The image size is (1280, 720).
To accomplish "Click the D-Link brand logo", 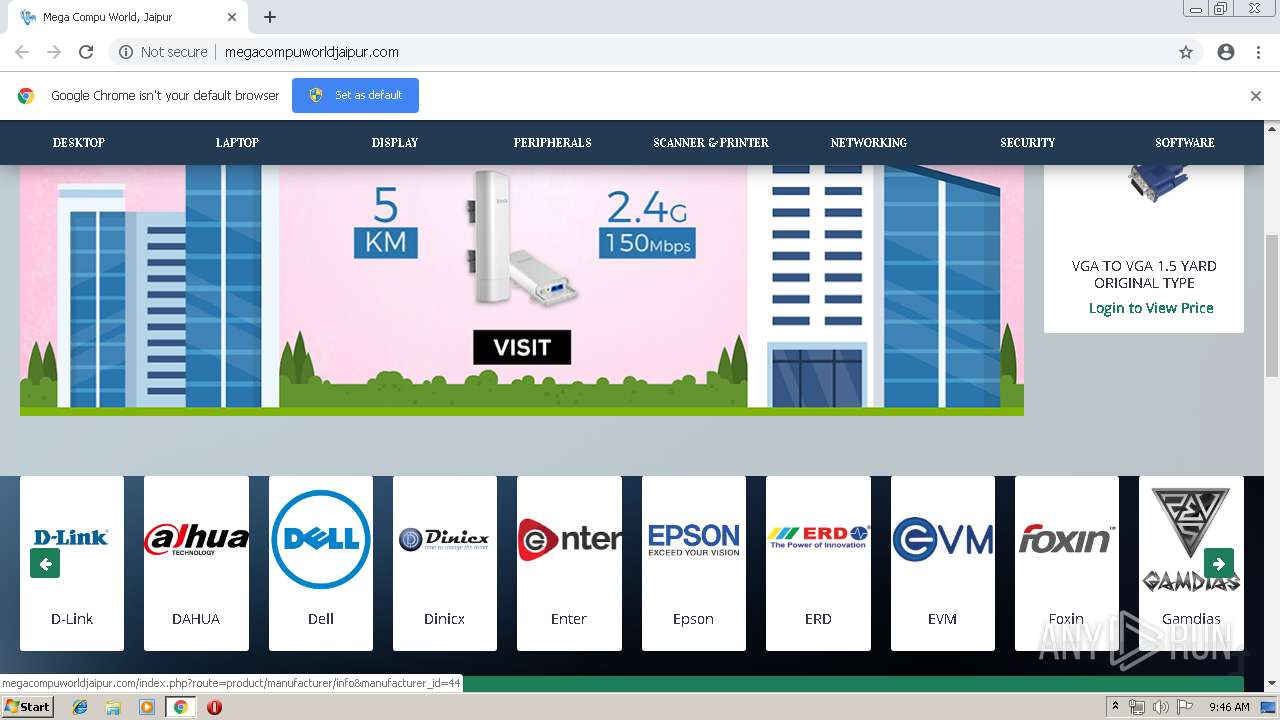I will click(x=72, y=538).
